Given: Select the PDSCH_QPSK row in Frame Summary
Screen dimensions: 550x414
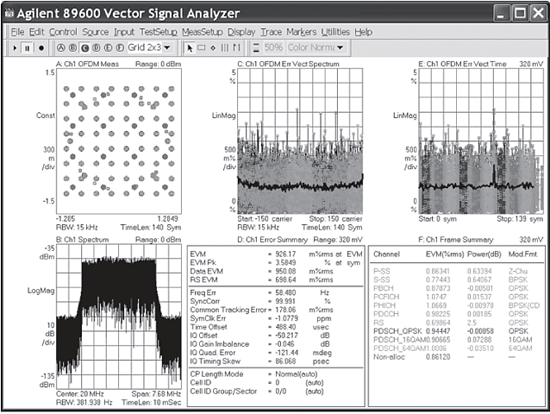Looking at the screenshot, I should coord(456,331).
